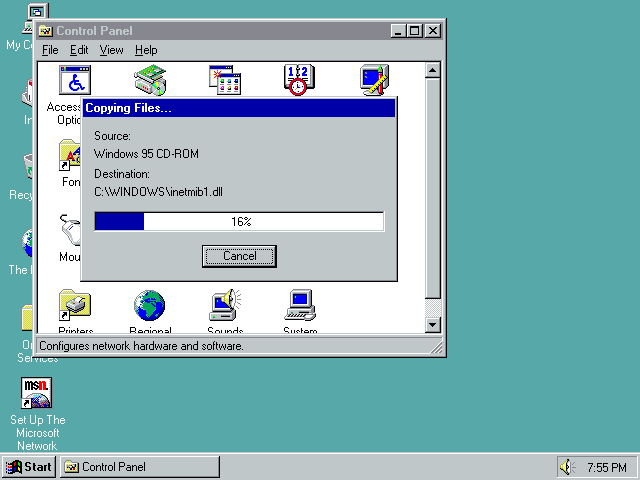This screenshot has width=640, height=480.
Task: Click the Control Panel taskbar button
Action: (x=140, y=467)
